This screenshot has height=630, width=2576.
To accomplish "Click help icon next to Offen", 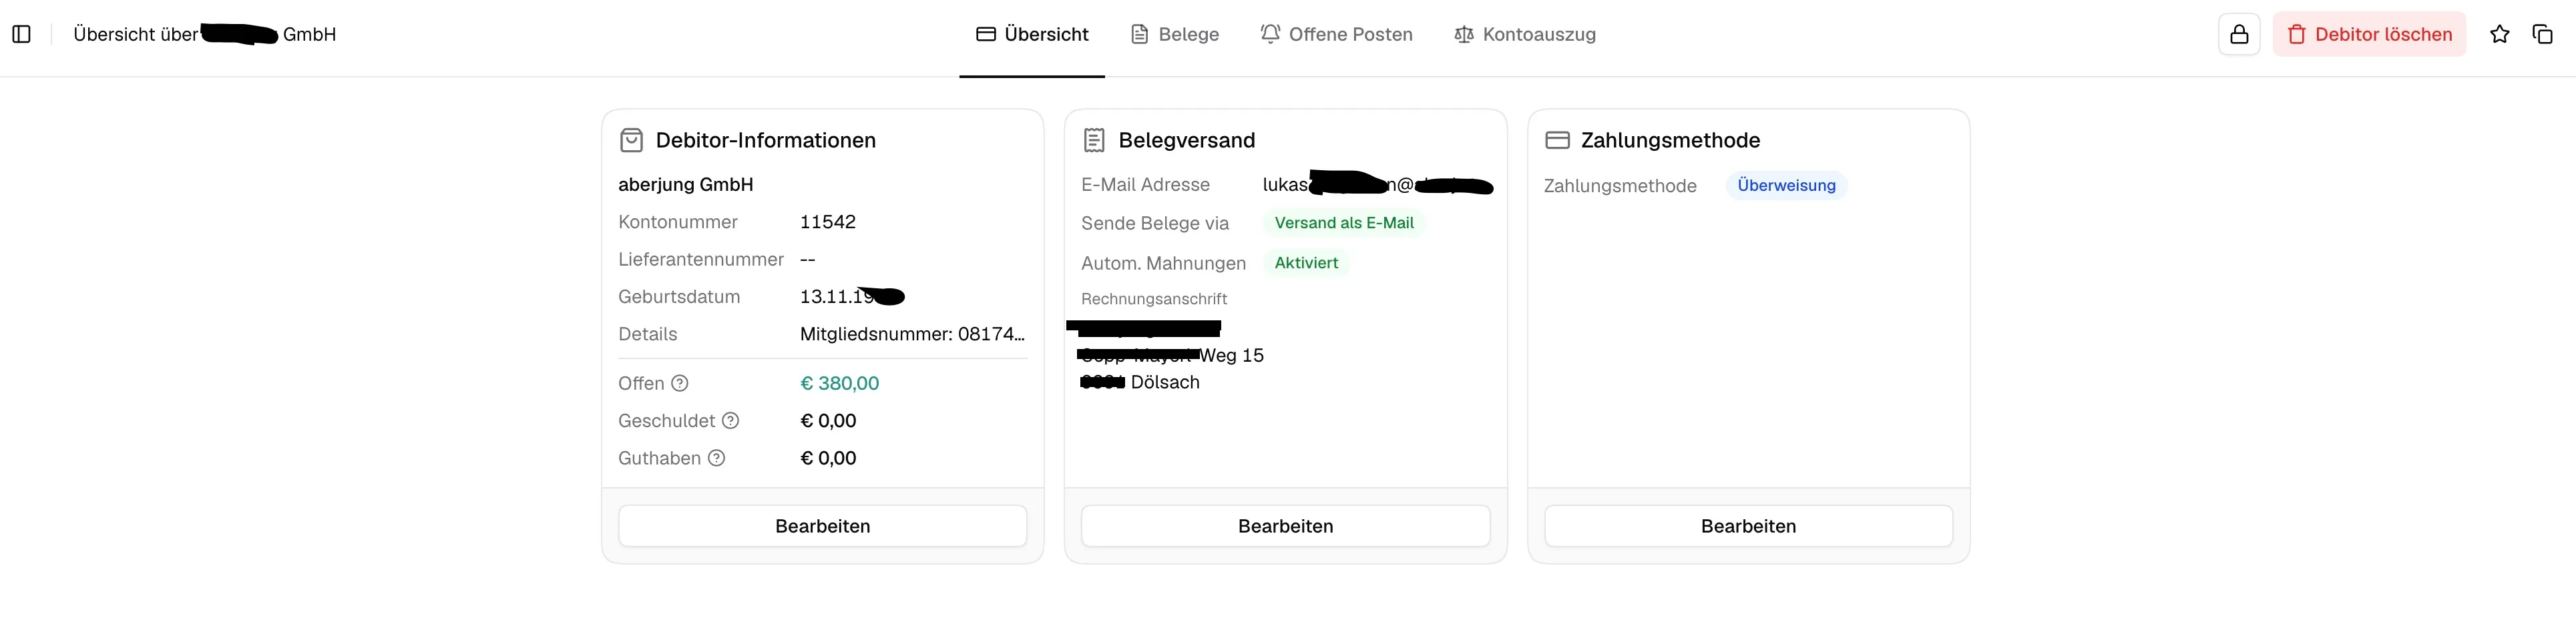I will click(x=680, y=383).
